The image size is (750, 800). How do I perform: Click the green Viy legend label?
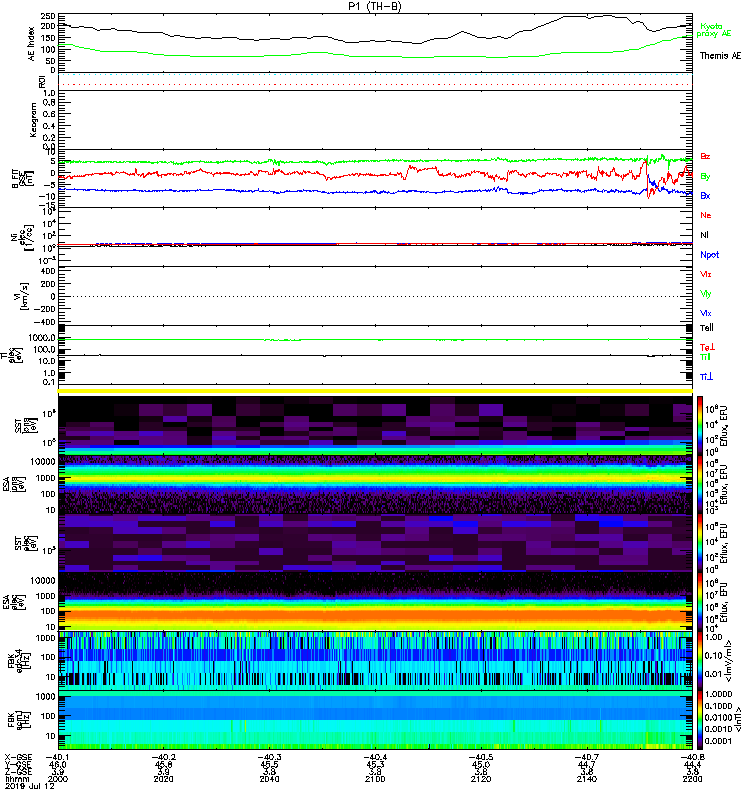pos(706,294)
